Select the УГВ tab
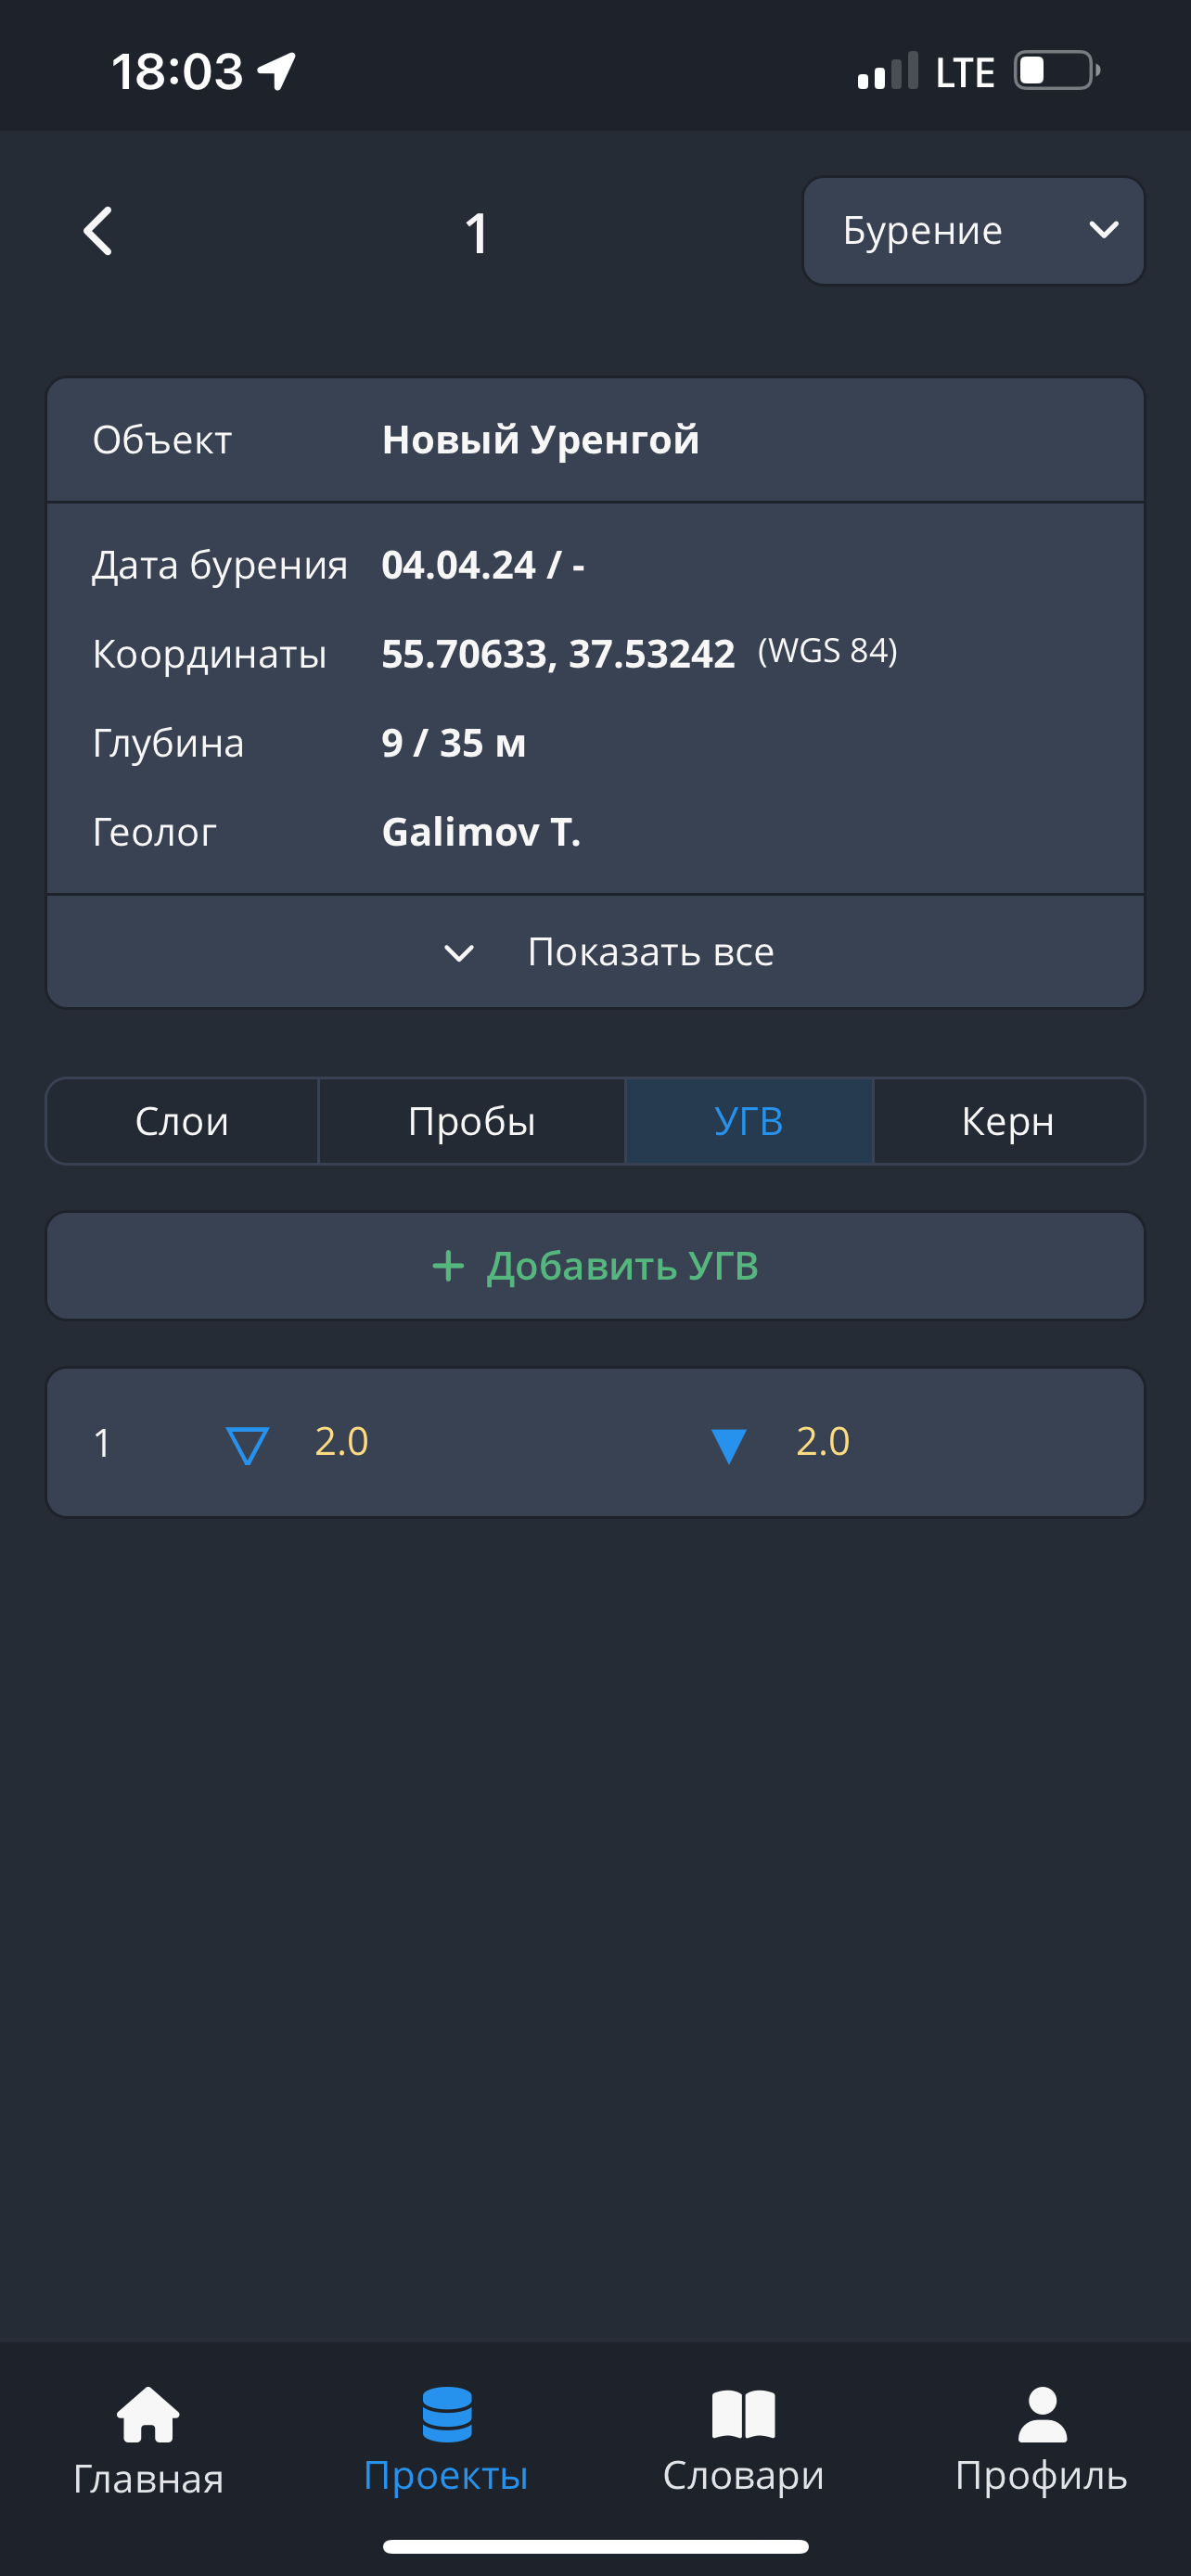Screen dimensions: 1191x2576 click(748, 1121)
